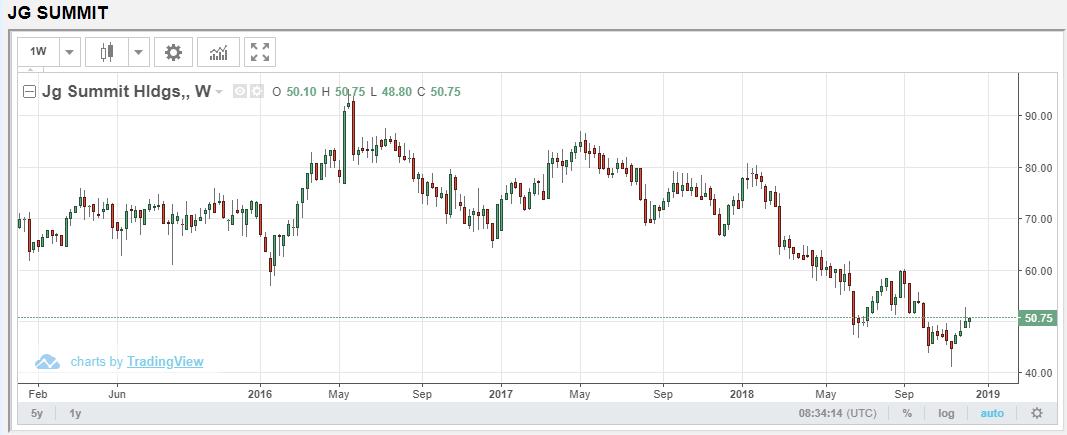Select the 1y date range
This screenshot has width=1067, height=435.
pos(76,413)
